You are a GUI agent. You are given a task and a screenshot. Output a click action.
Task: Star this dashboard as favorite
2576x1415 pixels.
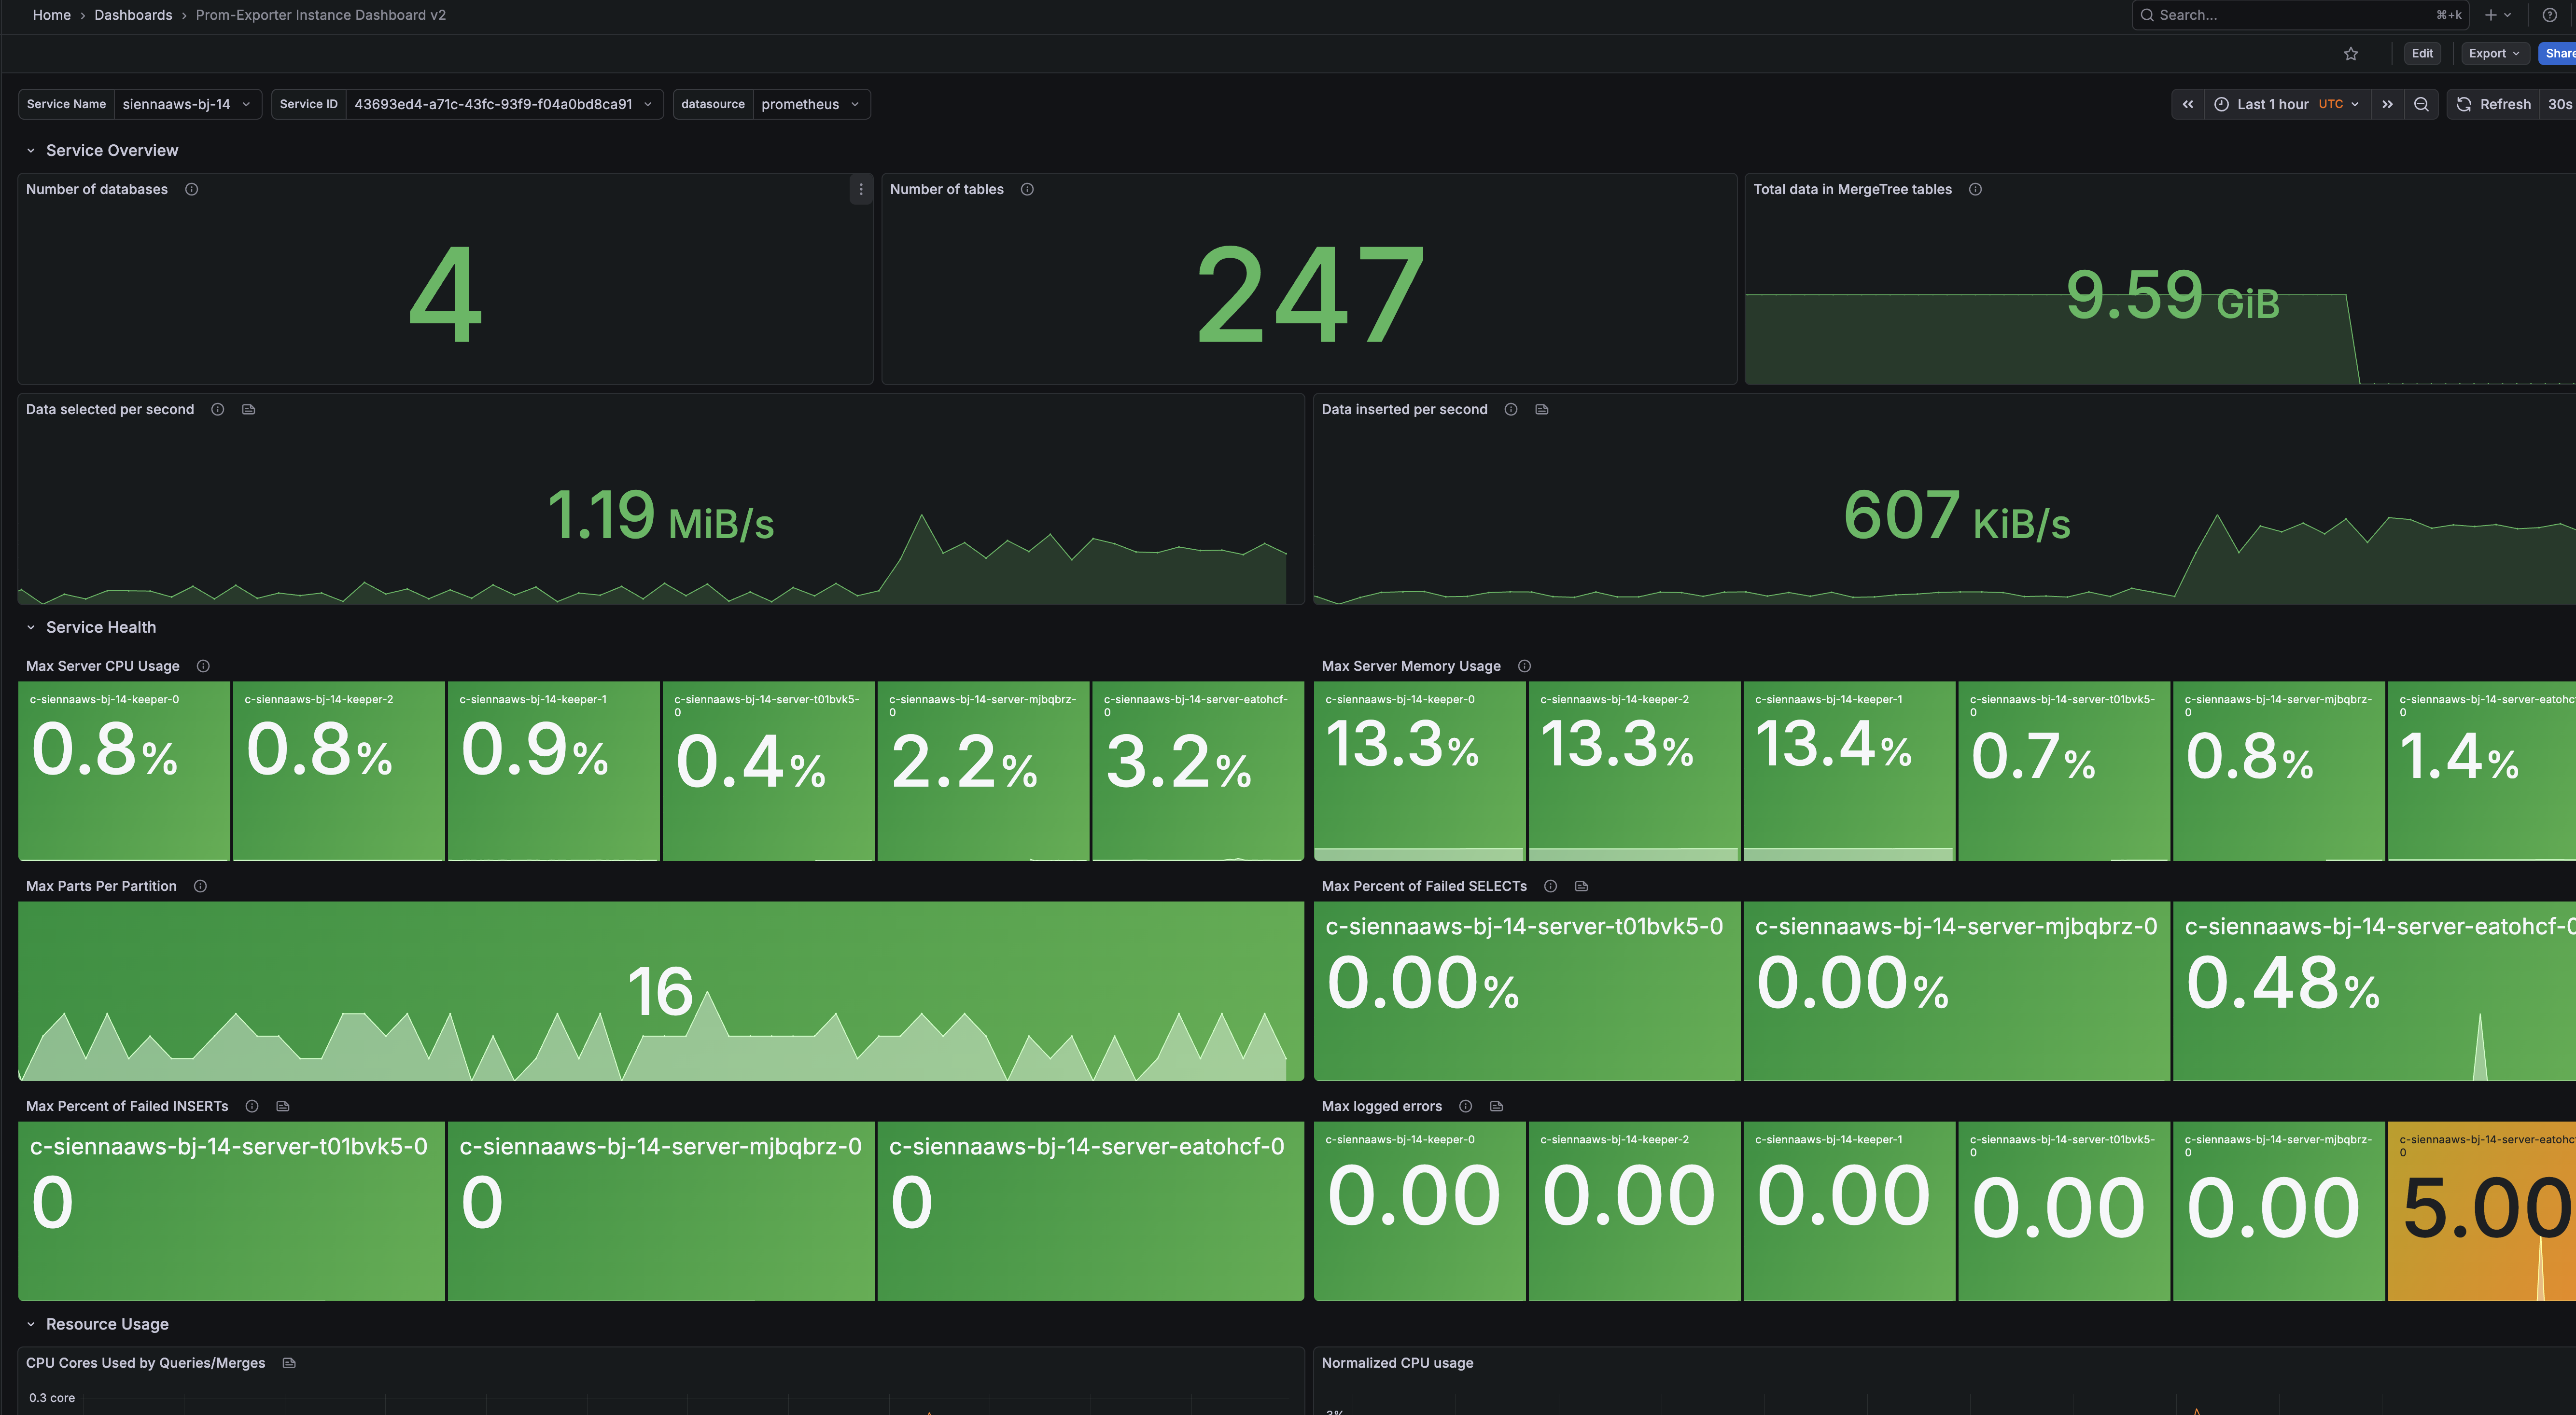point(2351,54)
